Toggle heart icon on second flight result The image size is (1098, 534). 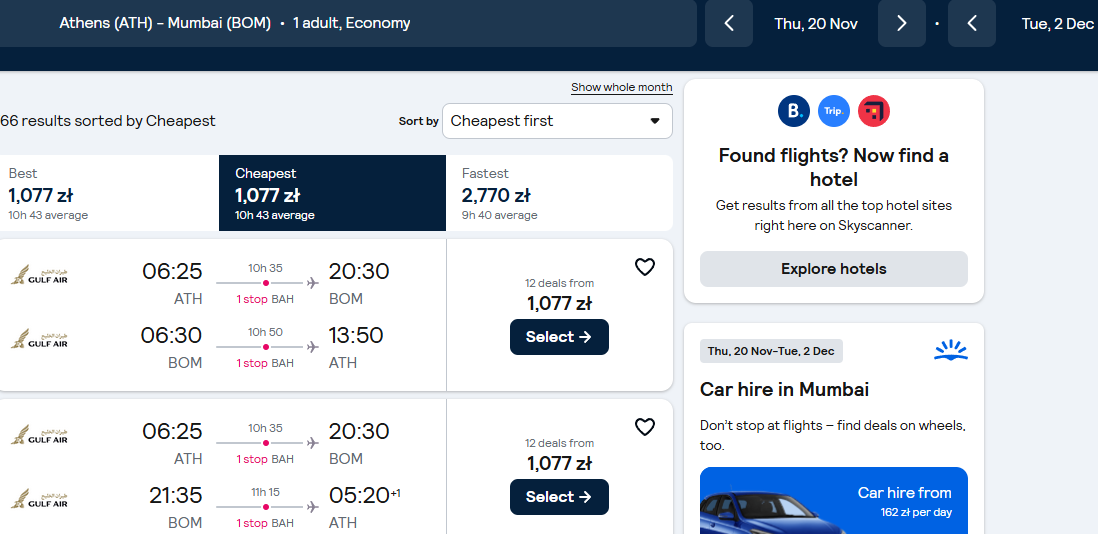tap(644, 427)
